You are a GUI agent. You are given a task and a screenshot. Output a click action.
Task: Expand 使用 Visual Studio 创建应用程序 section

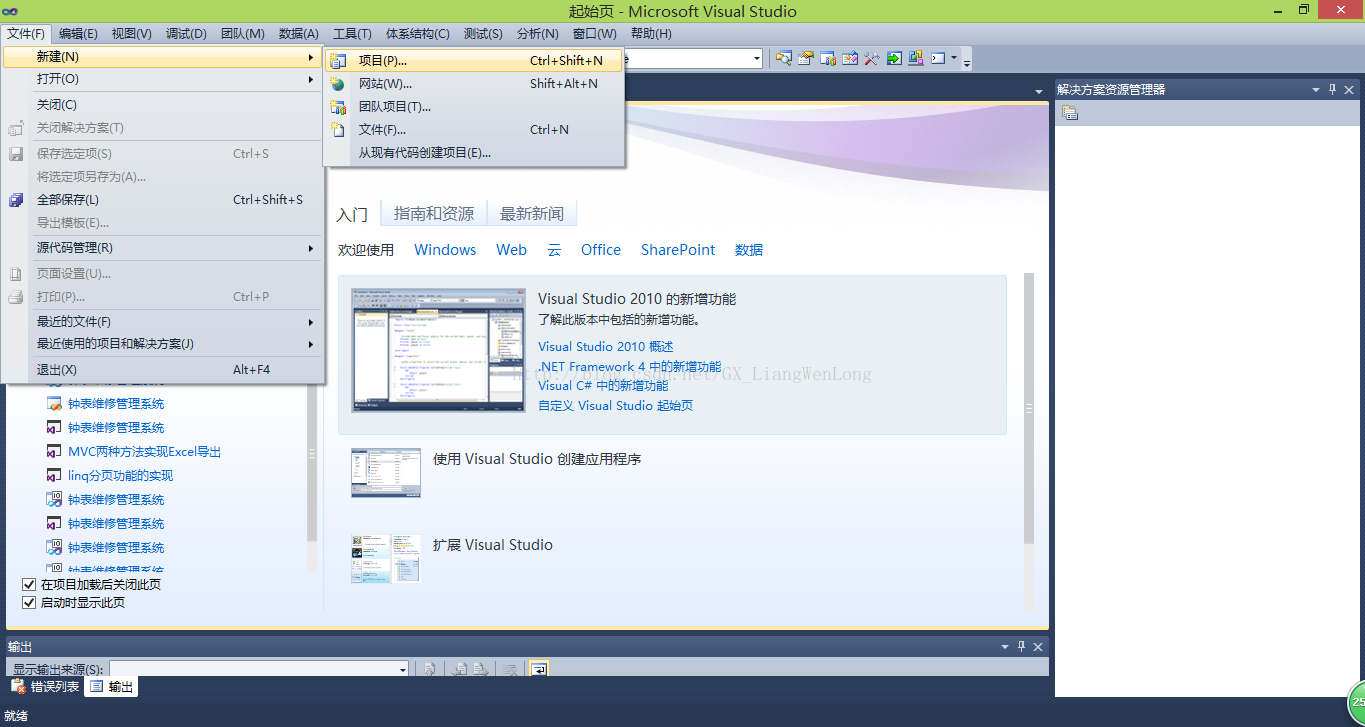(537, 459)
